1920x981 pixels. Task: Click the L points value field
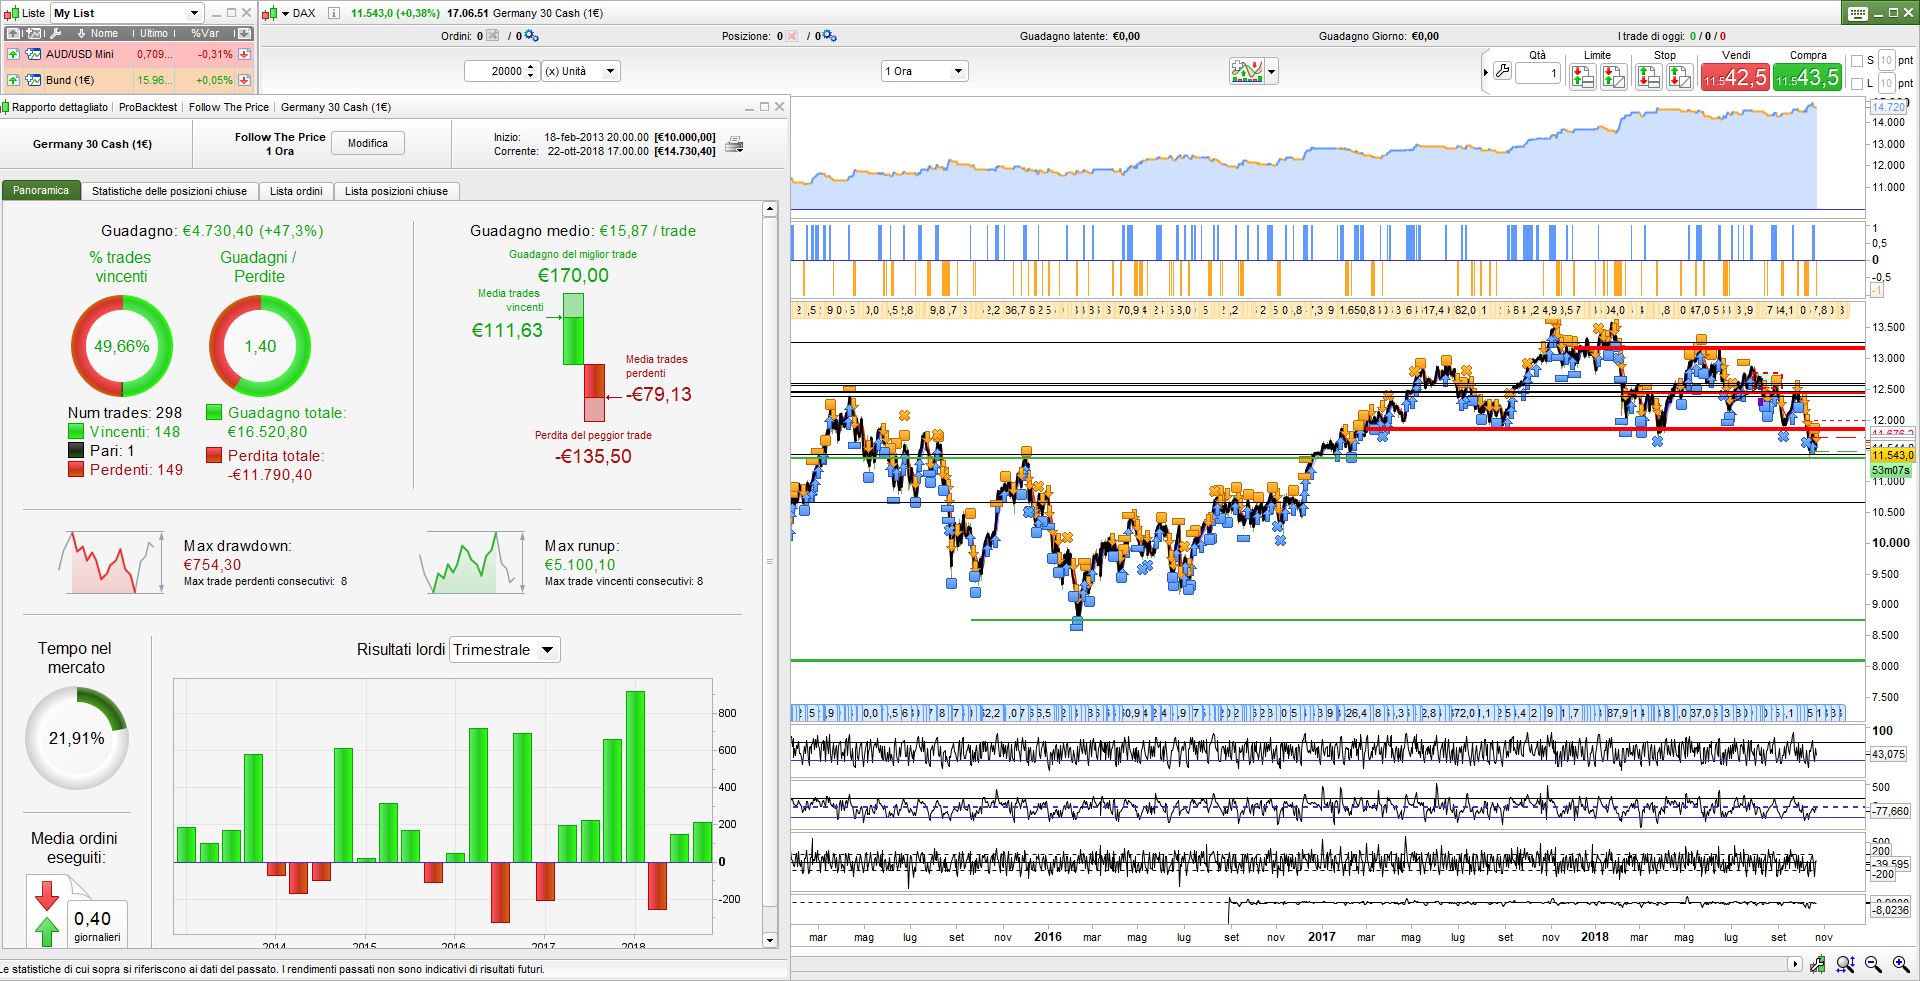[x=1886, y=84]
